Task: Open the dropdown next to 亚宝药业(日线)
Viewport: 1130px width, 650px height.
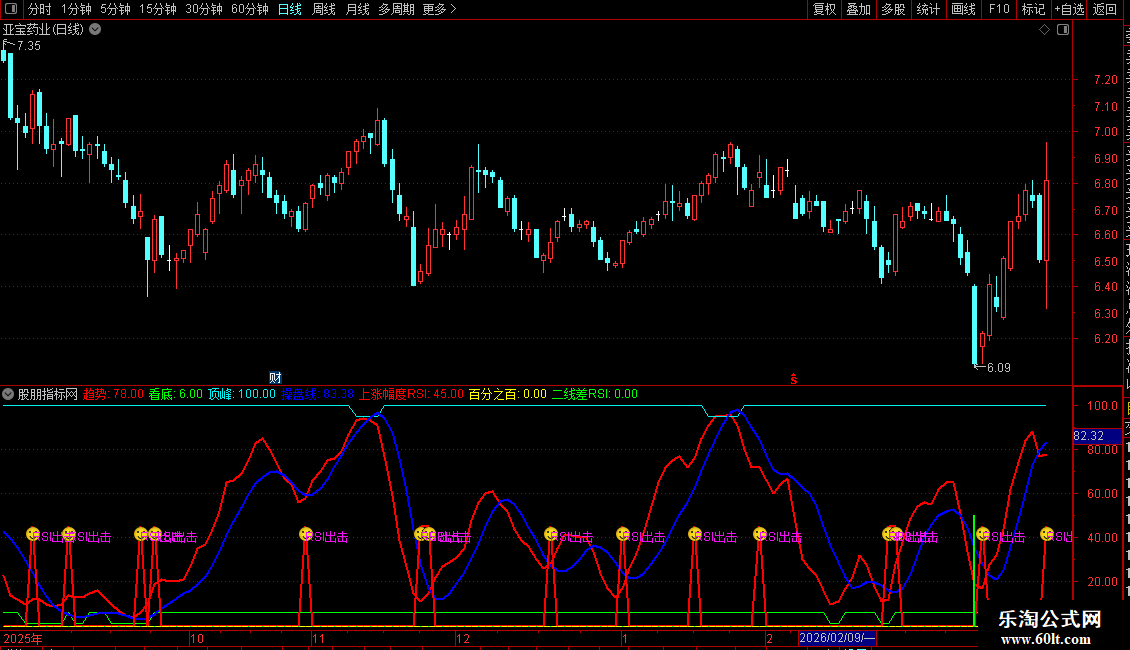Action: [x=95, y=30]
